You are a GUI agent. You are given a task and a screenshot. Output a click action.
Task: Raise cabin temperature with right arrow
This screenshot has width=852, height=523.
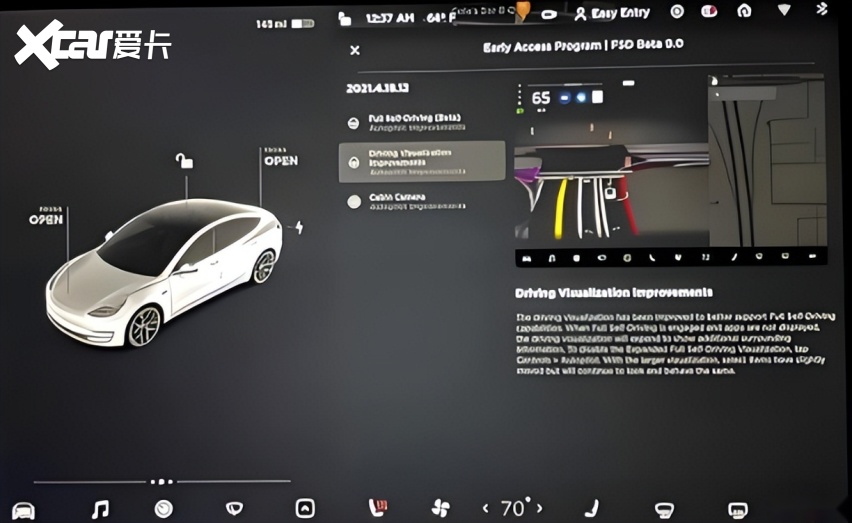pyautogui.click(x=540, y=508)
